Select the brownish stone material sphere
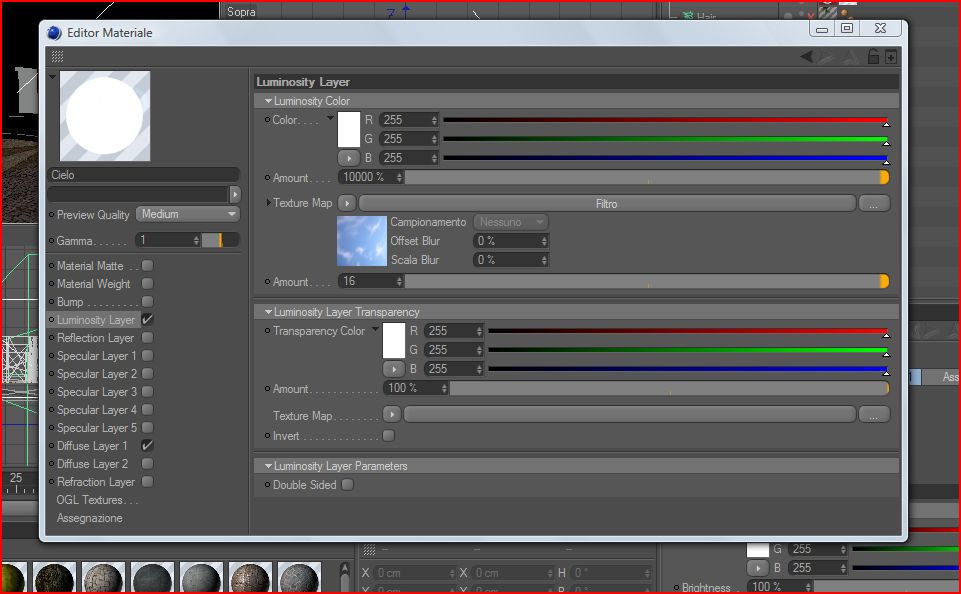 [250, 578]
